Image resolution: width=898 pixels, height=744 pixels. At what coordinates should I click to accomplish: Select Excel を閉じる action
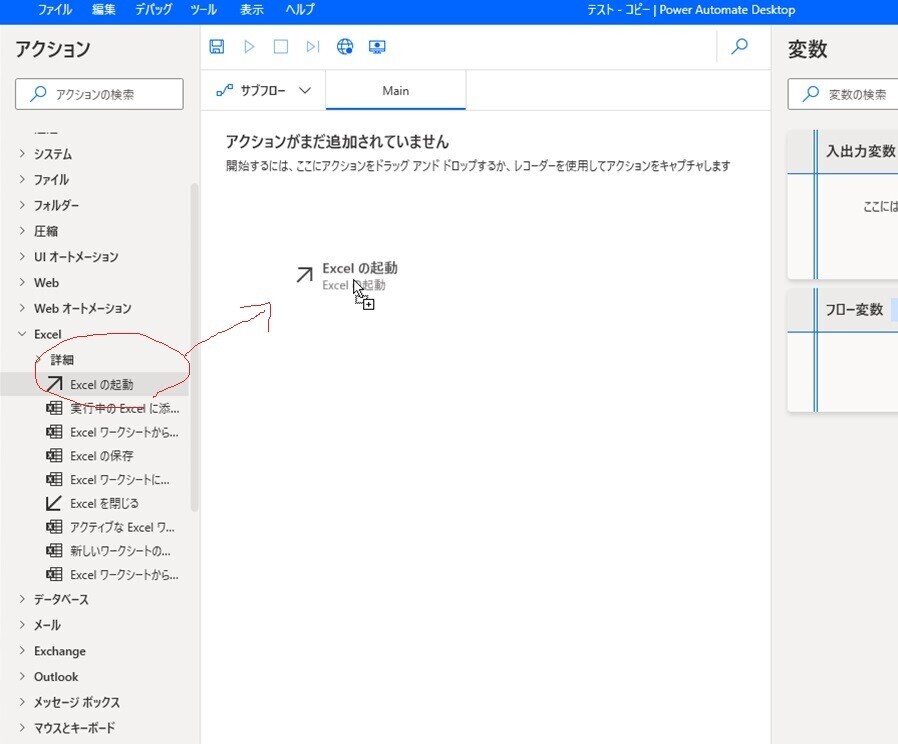[94, 503]
